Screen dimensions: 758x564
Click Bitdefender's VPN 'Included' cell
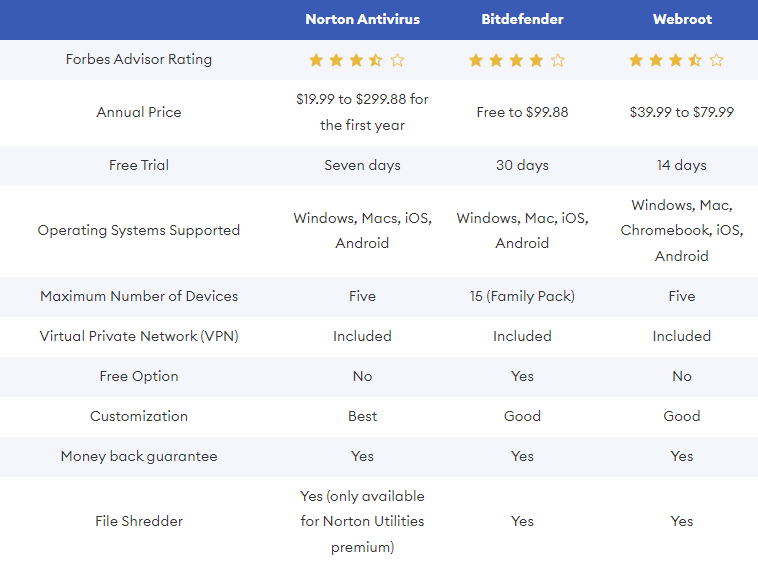click(522, 336)
